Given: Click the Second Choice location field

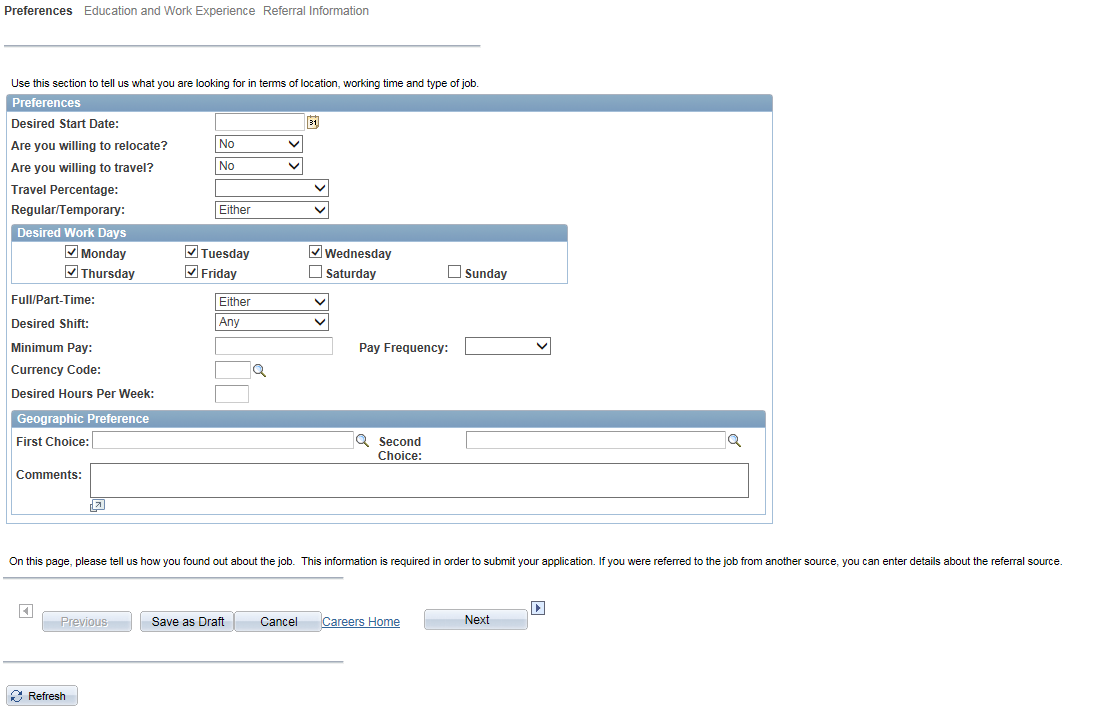Looking at the screenshot, I should [x=596, y=440].
